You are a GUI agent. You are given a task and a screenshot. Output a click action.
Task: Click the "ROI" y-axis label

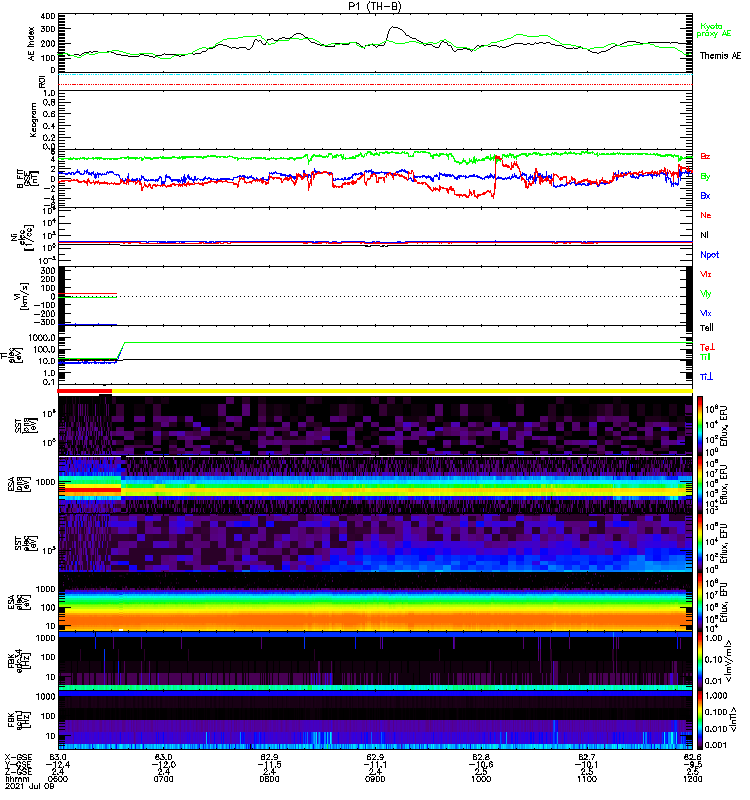point(42,81)
